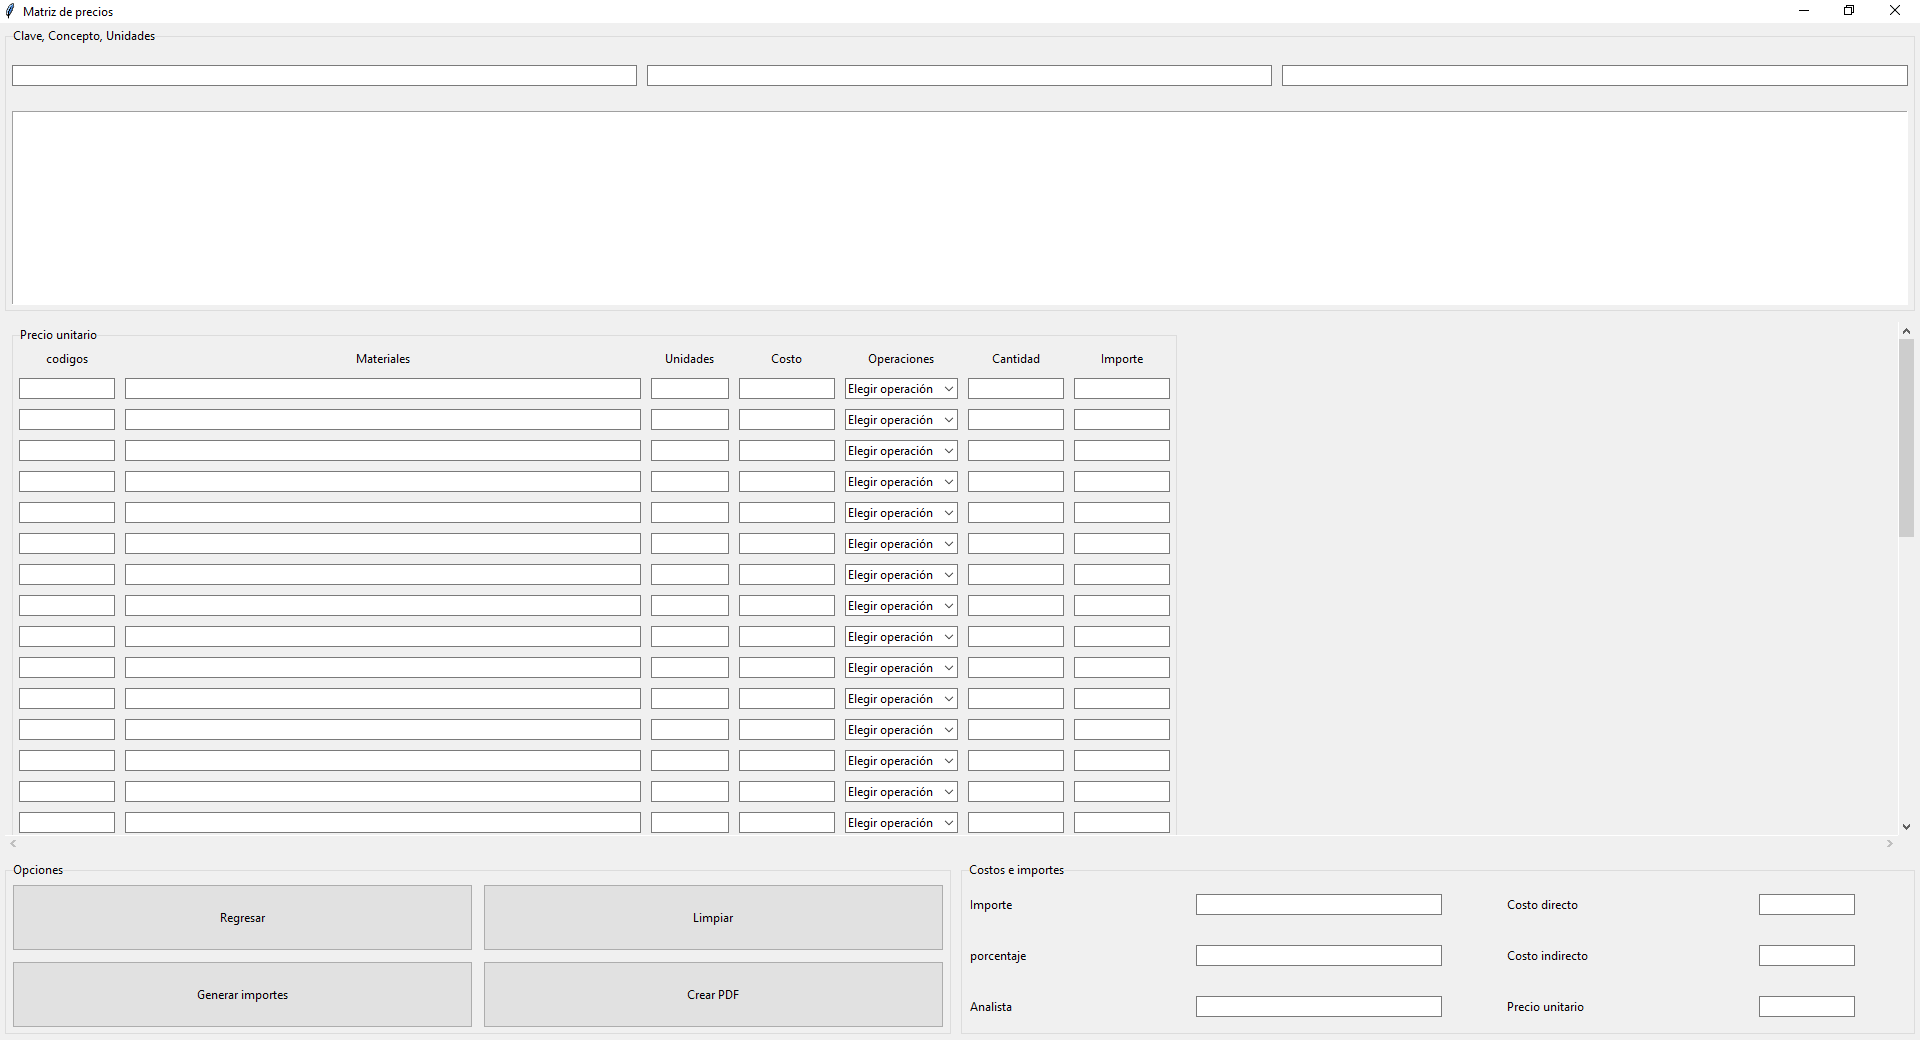This screenshot has width=1920, height=1040.
Task: Focus the Analista input field
Action: [x=1319, y=1007]
